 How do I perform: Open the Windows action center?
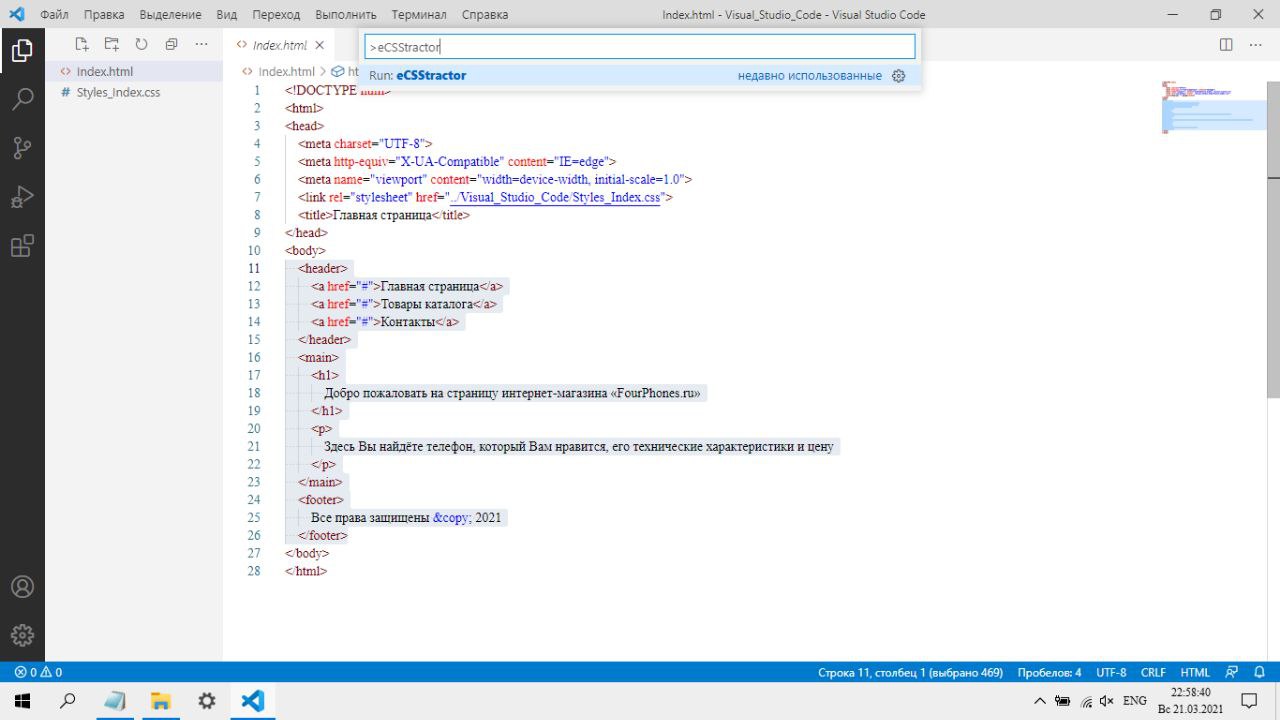(1249, 701)
